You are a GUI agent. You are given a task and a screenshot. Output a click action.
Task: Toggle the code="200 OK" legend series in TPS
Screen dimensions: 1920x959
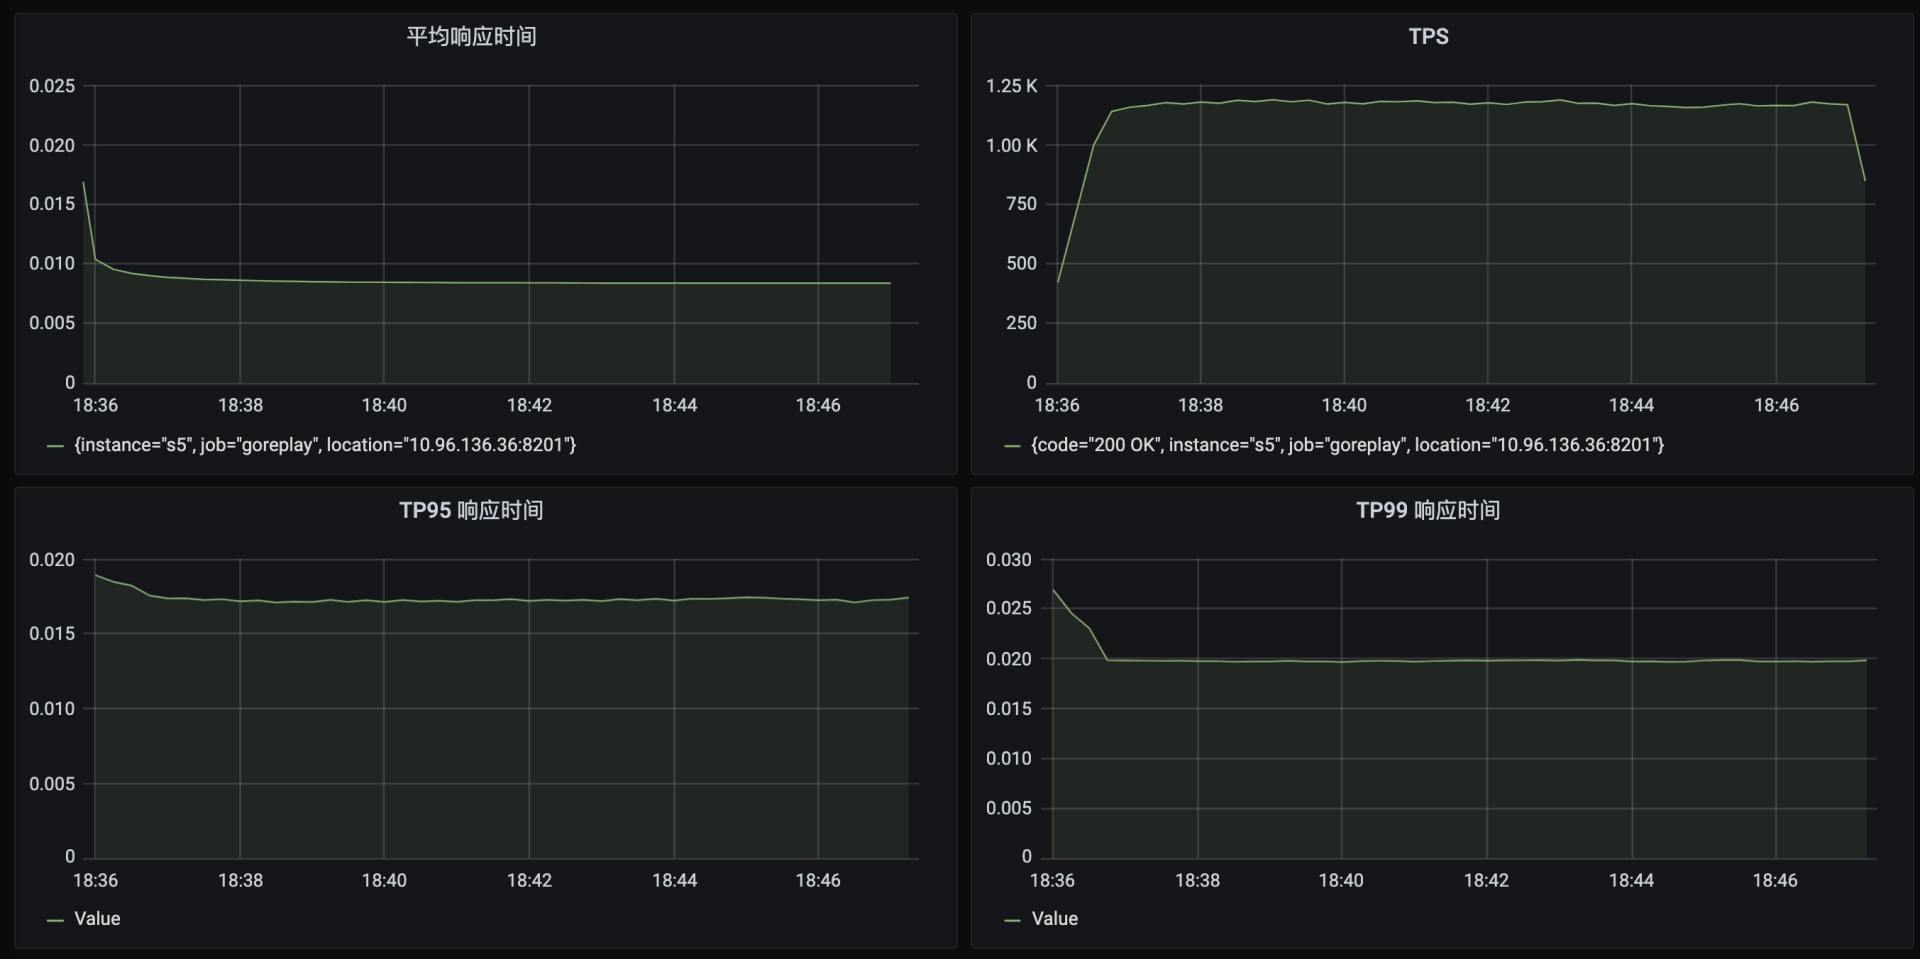pyautogui.click(x=1348, y=445)
